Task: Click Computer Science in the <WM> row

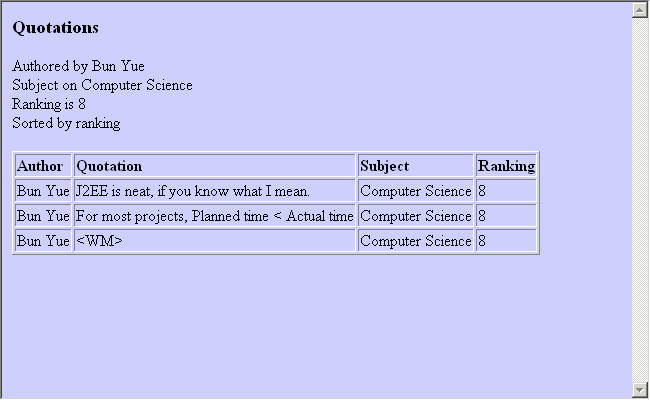Action: [x=416, y=241]
